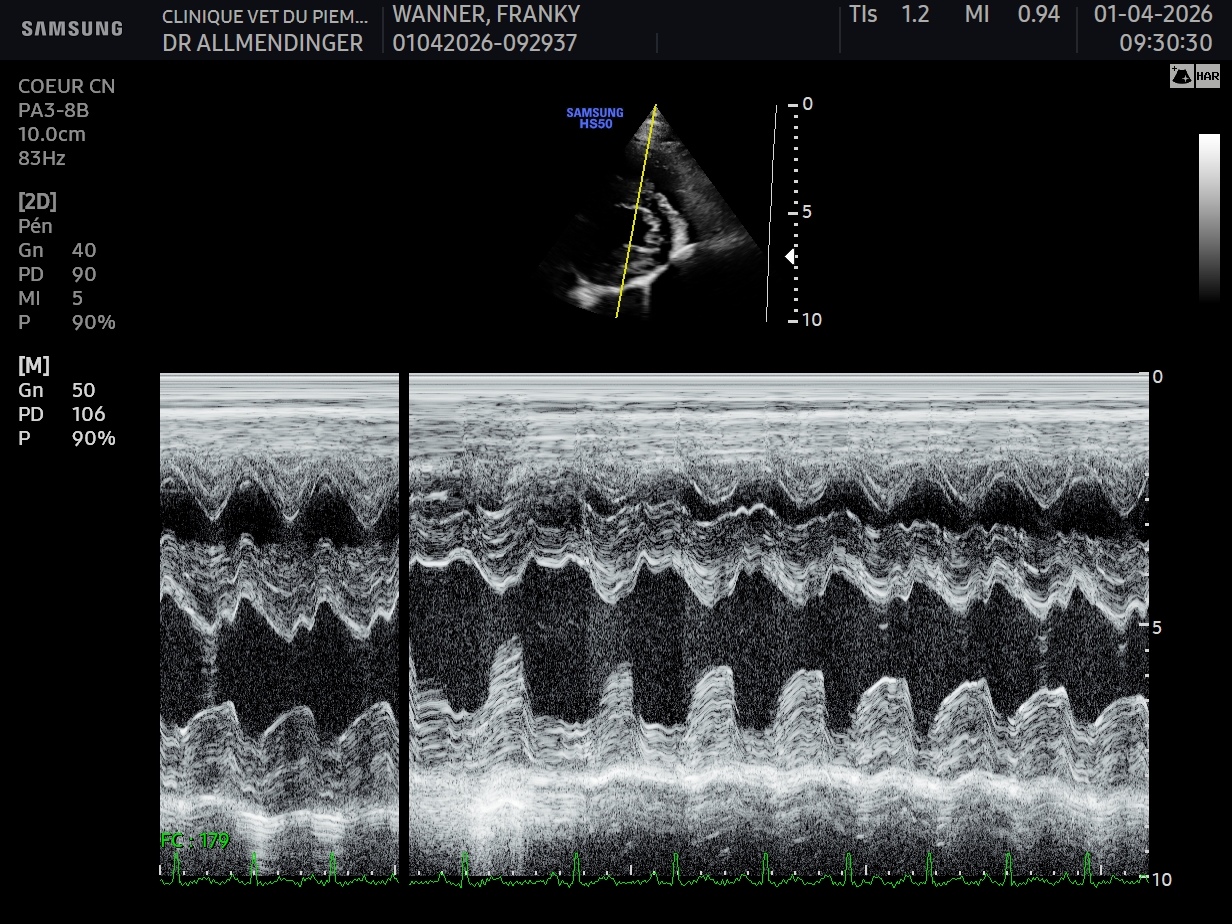Select the [2D] mode parameter header
Image resolution: width=1232 pixels, height=924 pixels.
38,201
